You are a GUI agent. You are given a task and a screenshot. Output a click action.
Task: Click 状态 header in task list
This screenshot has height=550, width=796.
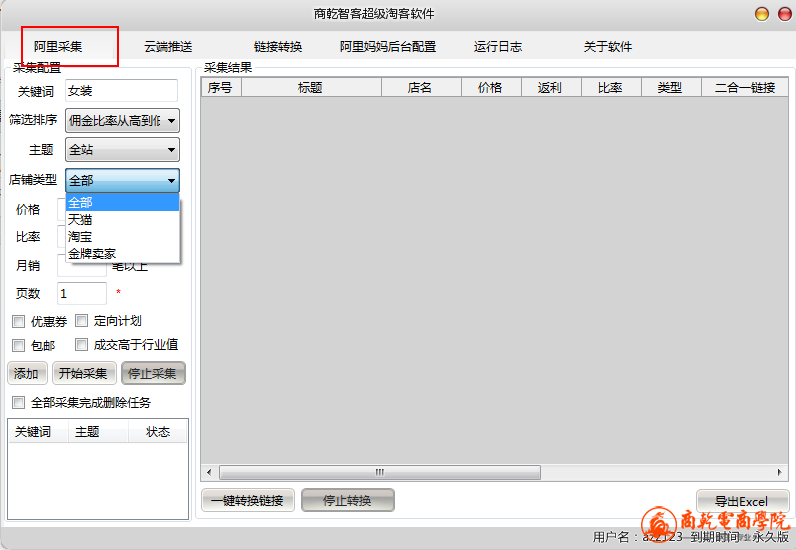coord(157,432)
